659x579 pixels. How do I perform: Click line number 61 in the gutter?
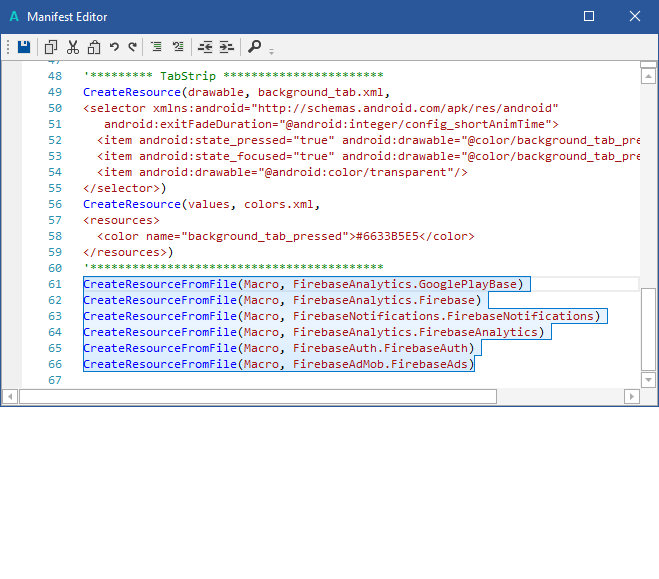click(55, 284)
